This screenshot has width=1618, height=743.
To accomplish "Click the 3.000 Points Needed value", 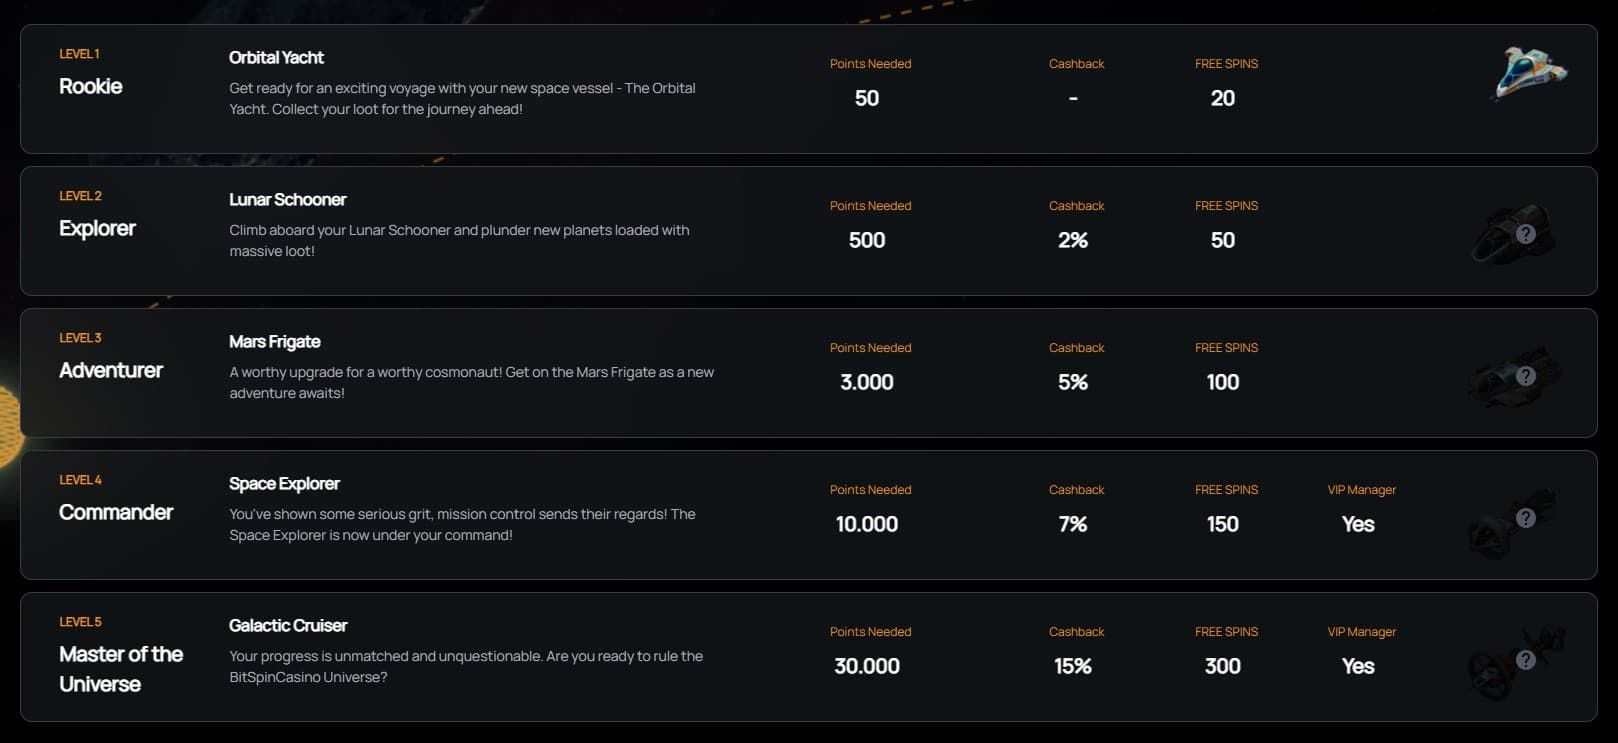I will 866,382.
